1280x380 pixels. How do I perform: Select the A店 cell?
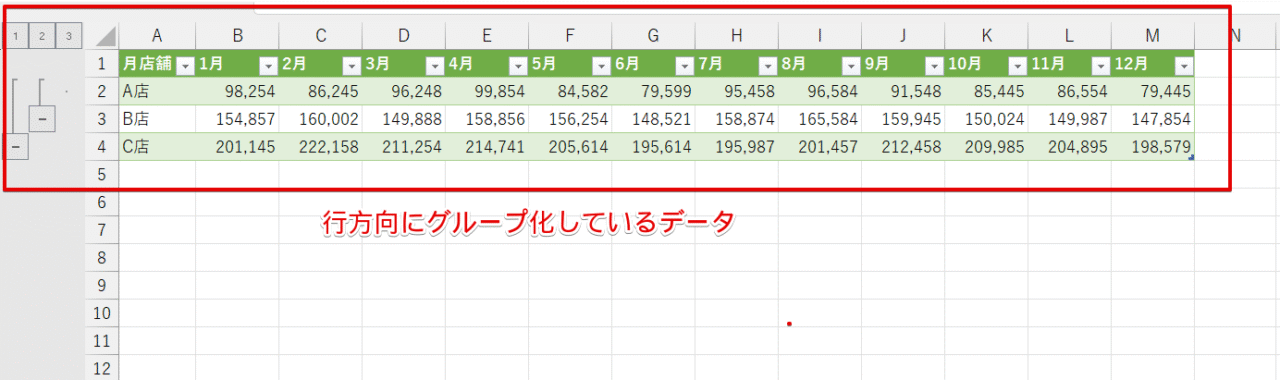(x=157, y=91)
